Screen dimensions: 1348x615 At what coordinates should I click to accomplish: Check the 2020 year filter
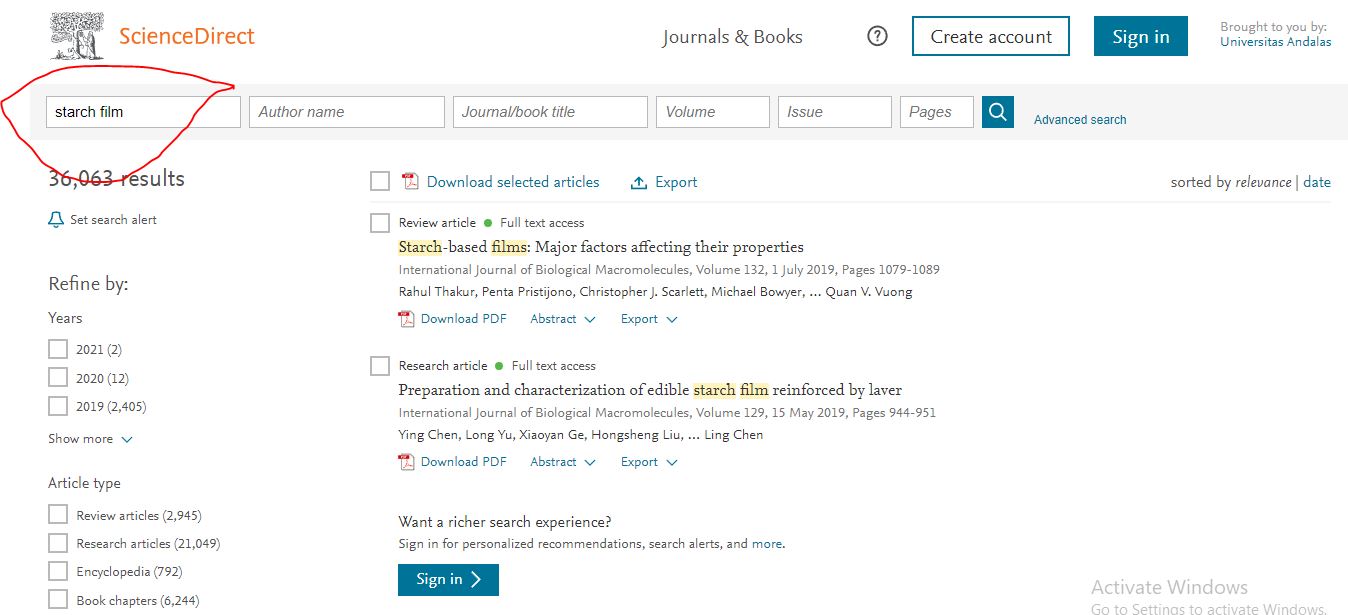[x=57, y=378]
